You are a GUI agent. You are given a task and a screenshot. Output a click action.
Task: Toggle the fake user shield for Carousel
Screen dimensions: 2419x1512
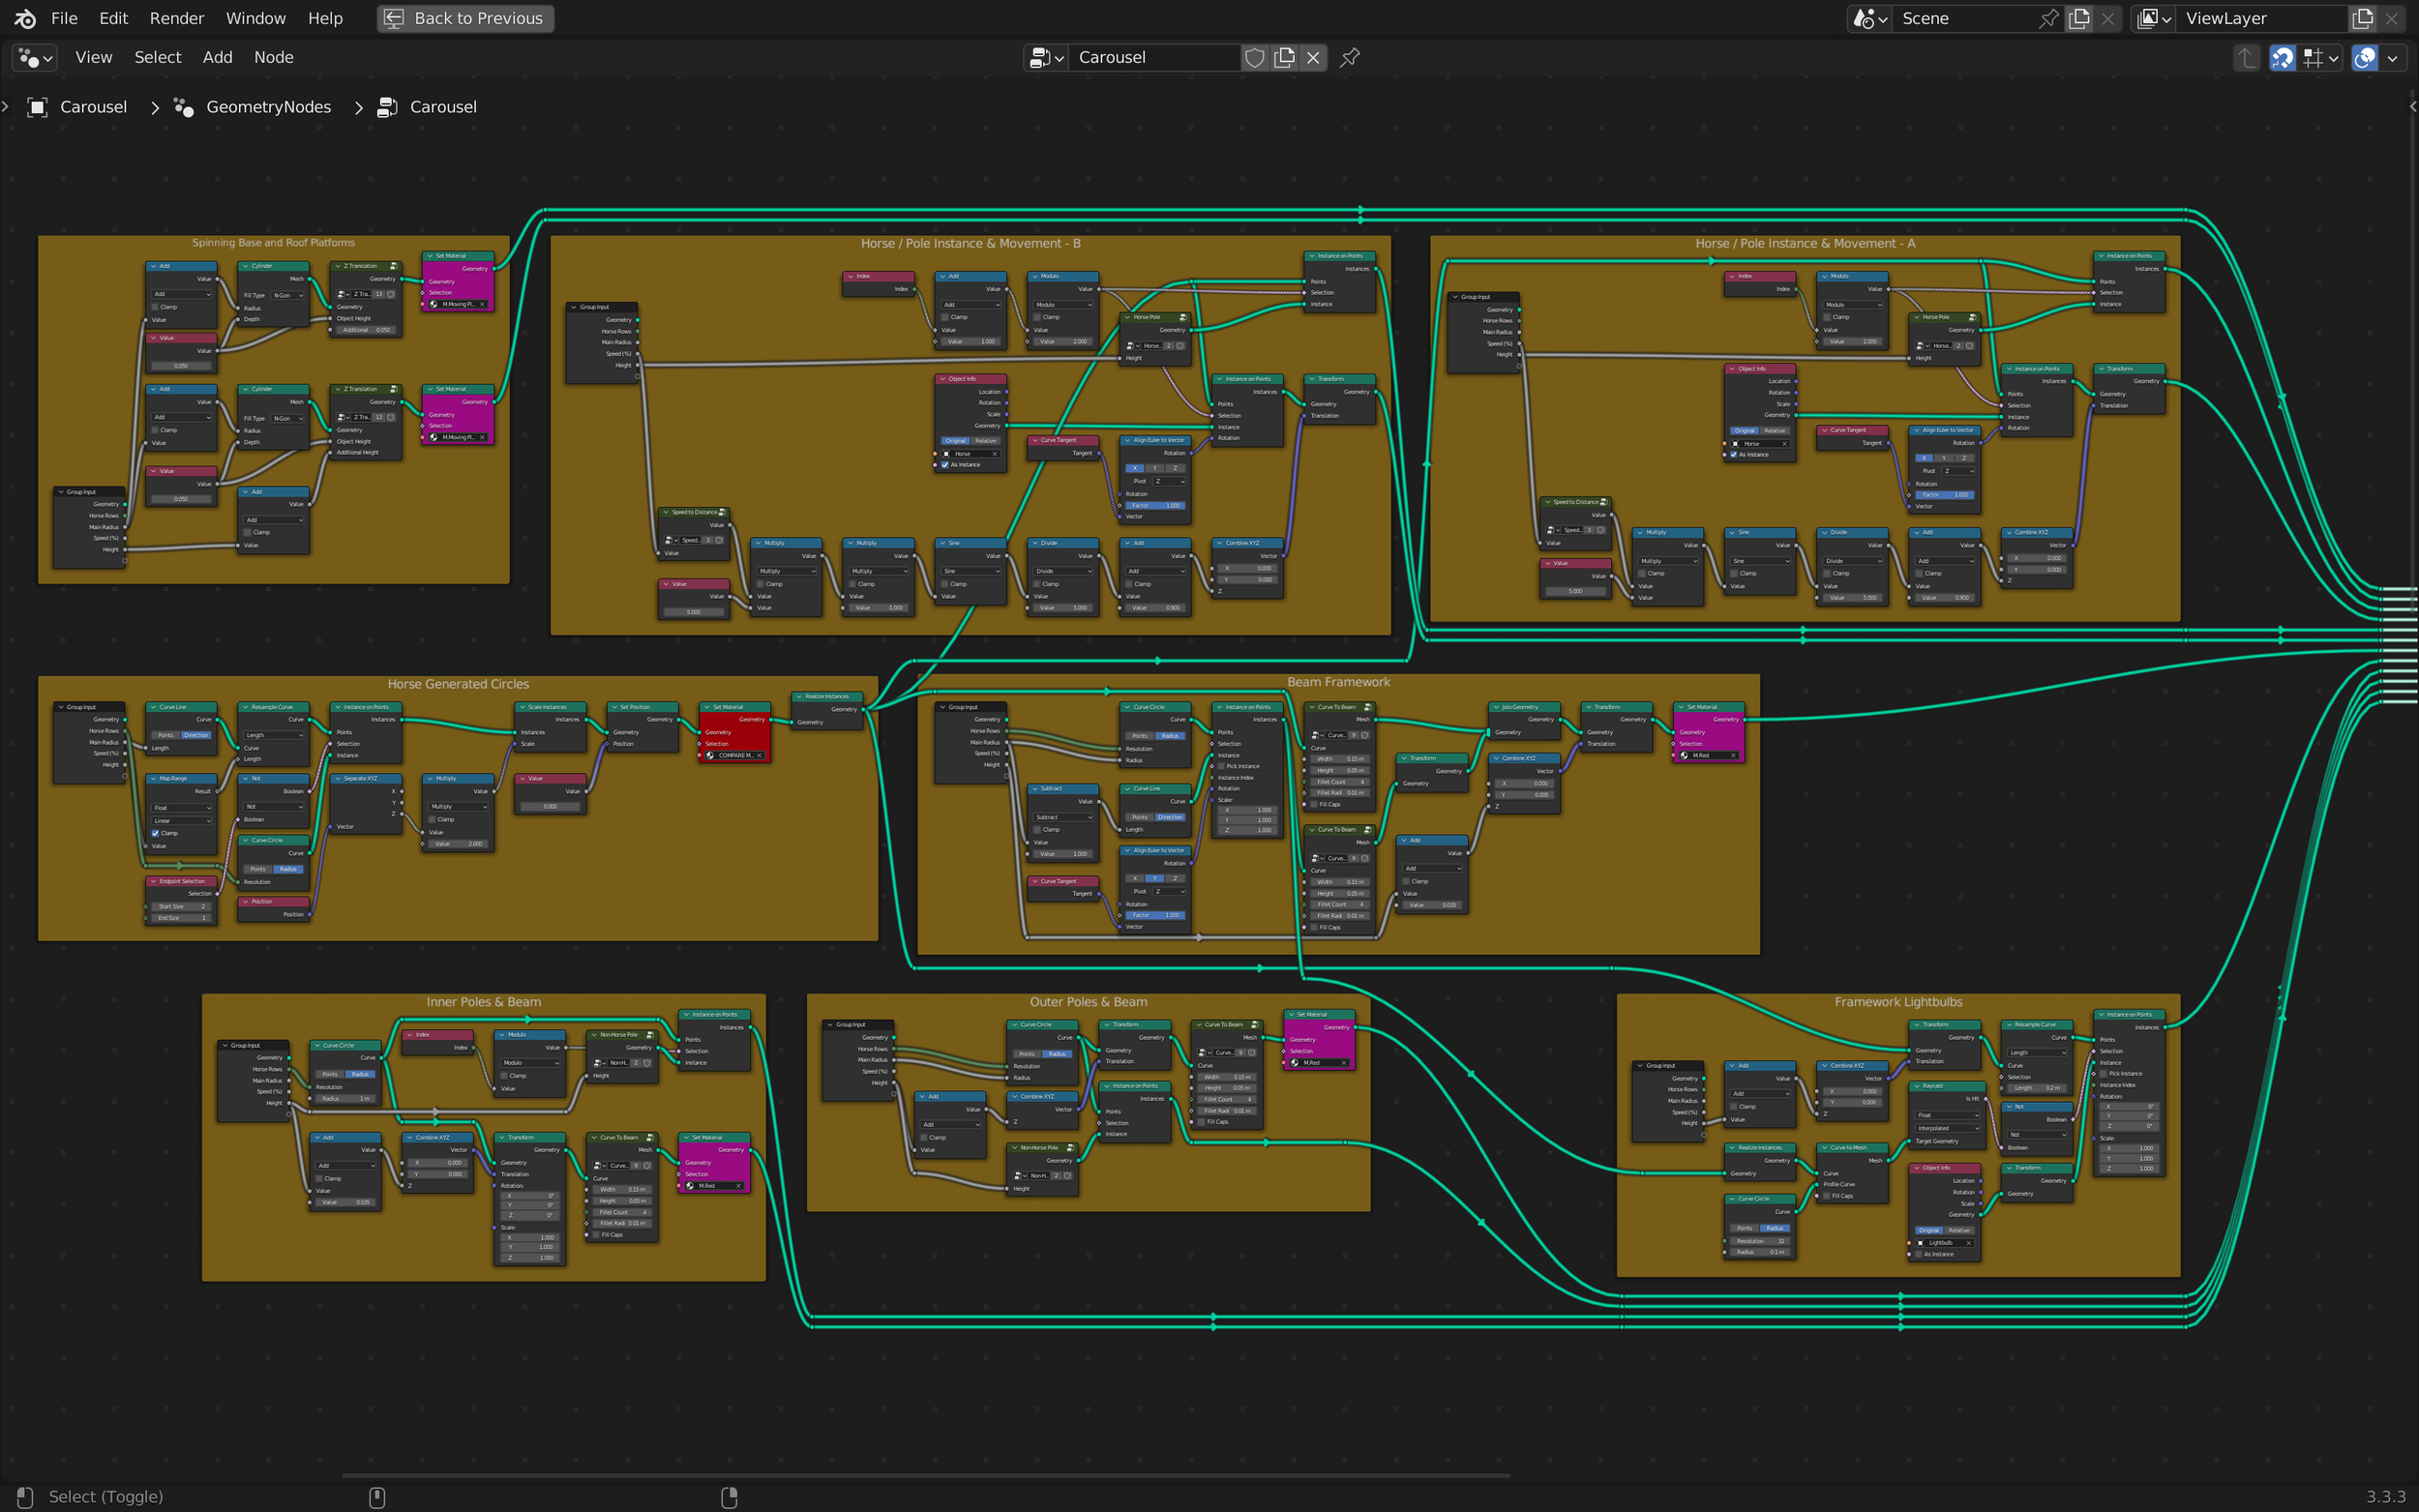click(1254, 57)
